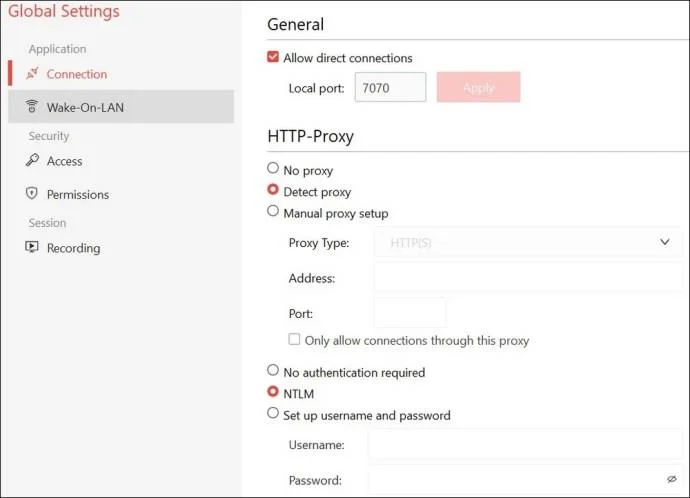Click the General section heading
The image size is (690, 498).
coord(296,24)
